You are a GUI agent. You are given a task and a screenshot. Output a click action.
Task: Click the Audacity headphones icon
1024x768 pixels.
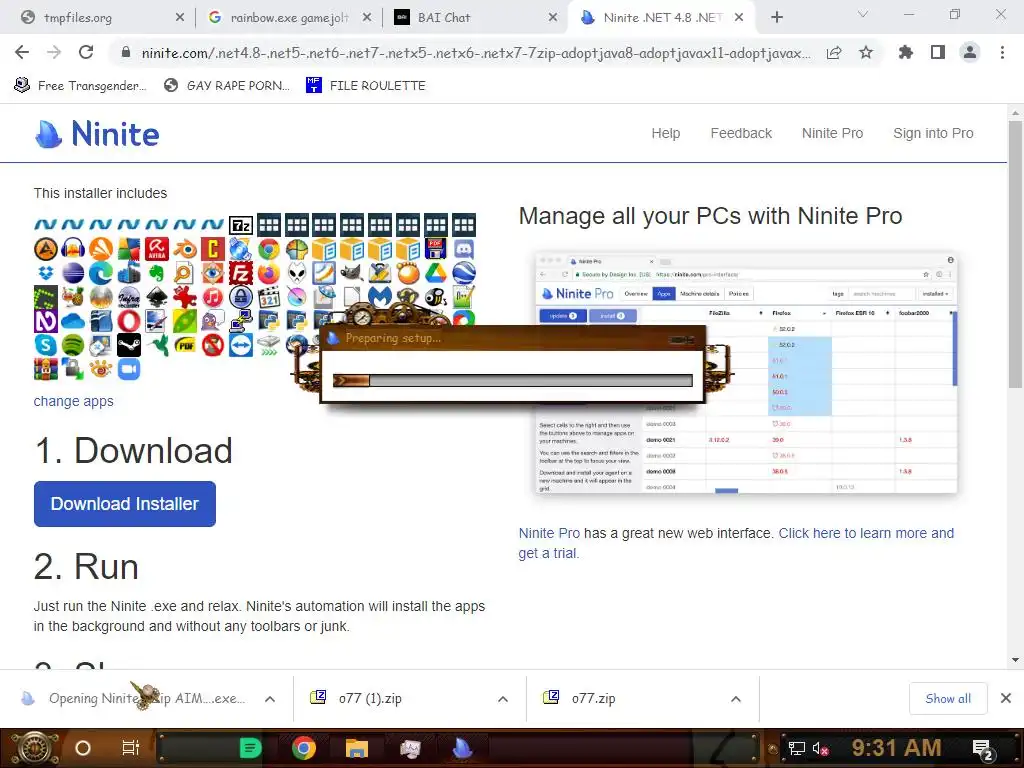pyautogui.click(x=73, y=249)
